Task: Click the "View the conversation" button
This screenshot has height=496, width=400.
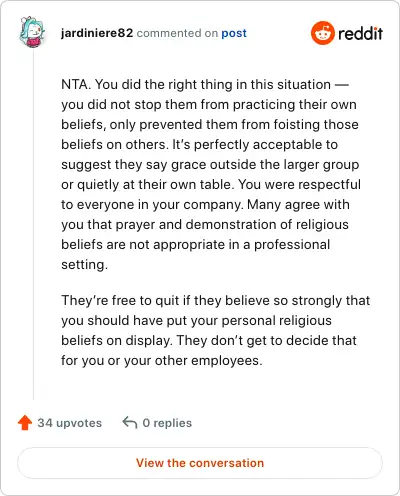Action: point(200,463)
